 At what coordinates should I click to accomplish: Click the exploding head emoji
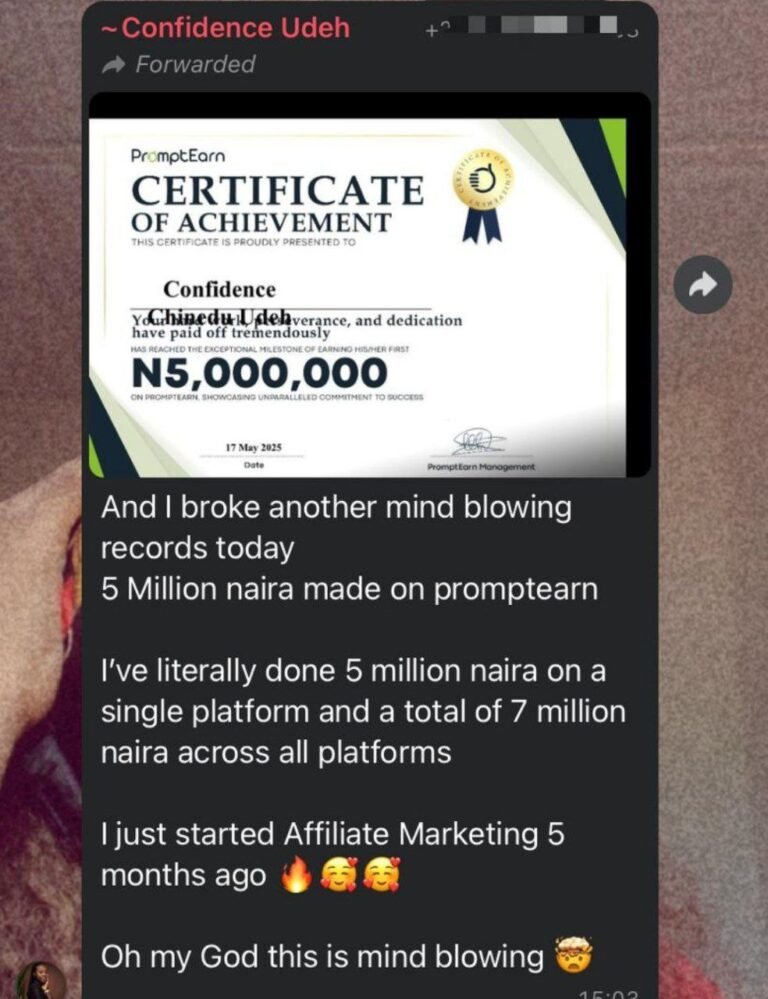(x=574, y=955)
